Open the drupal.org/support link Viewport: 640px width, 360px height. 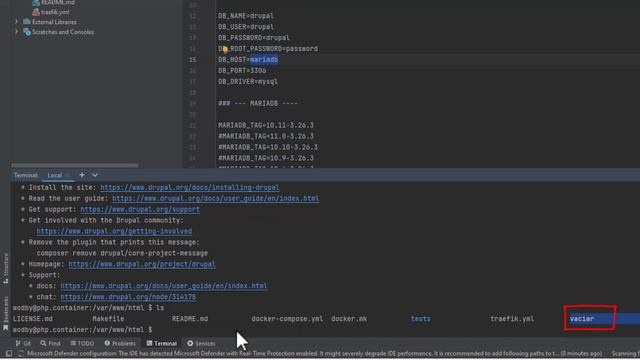(x=140, y=209)
